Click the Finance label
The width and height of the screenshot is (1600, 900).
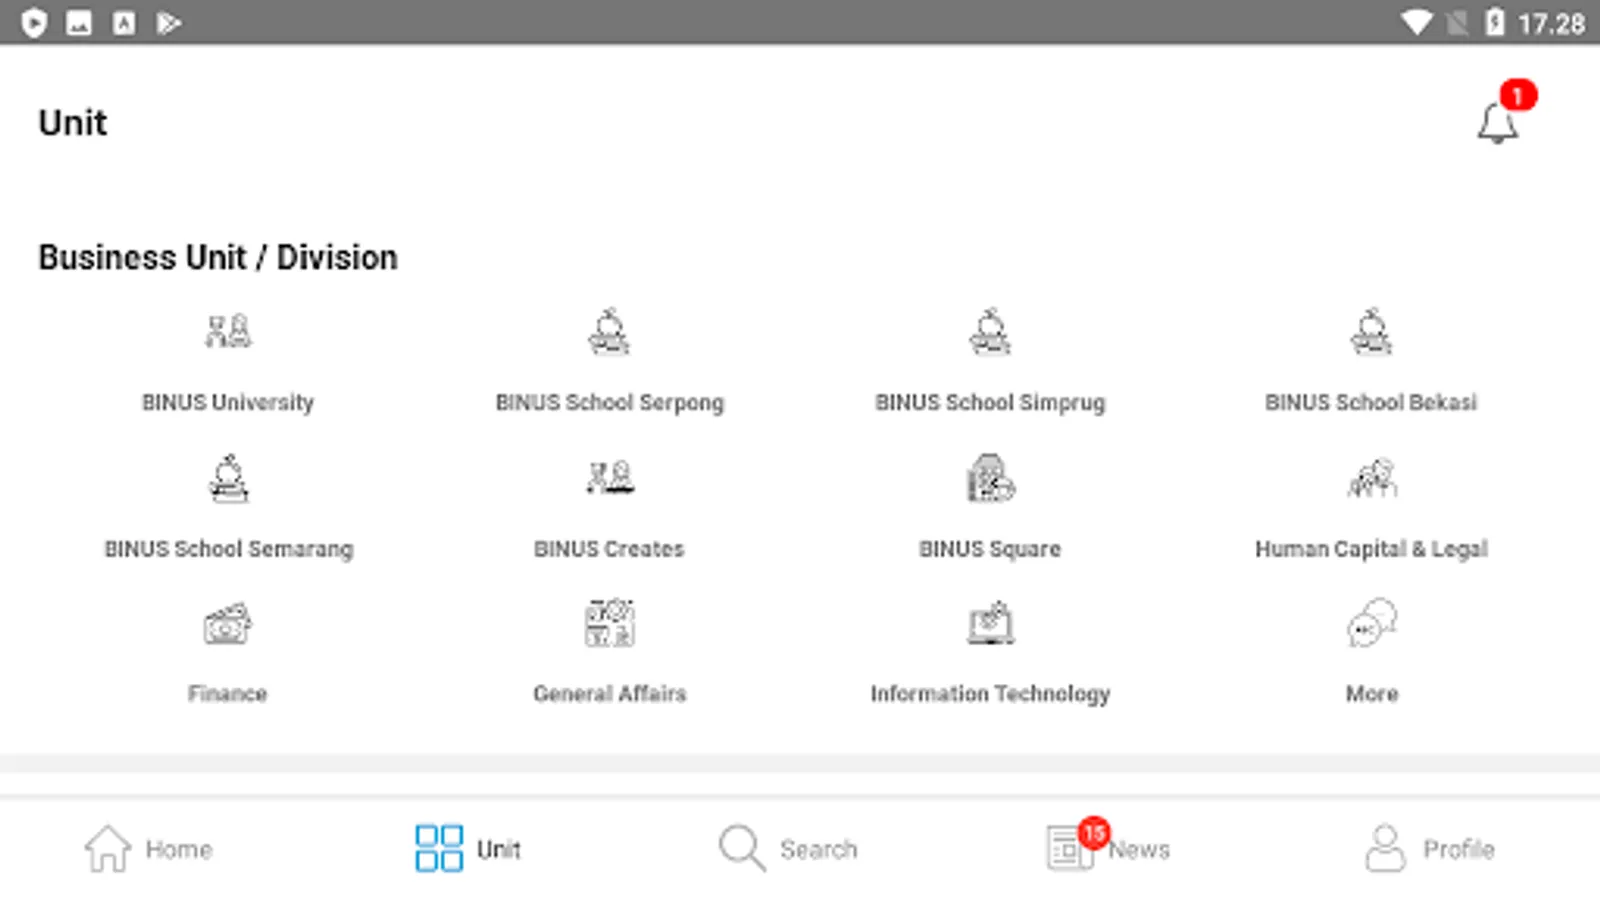point(228,694)
